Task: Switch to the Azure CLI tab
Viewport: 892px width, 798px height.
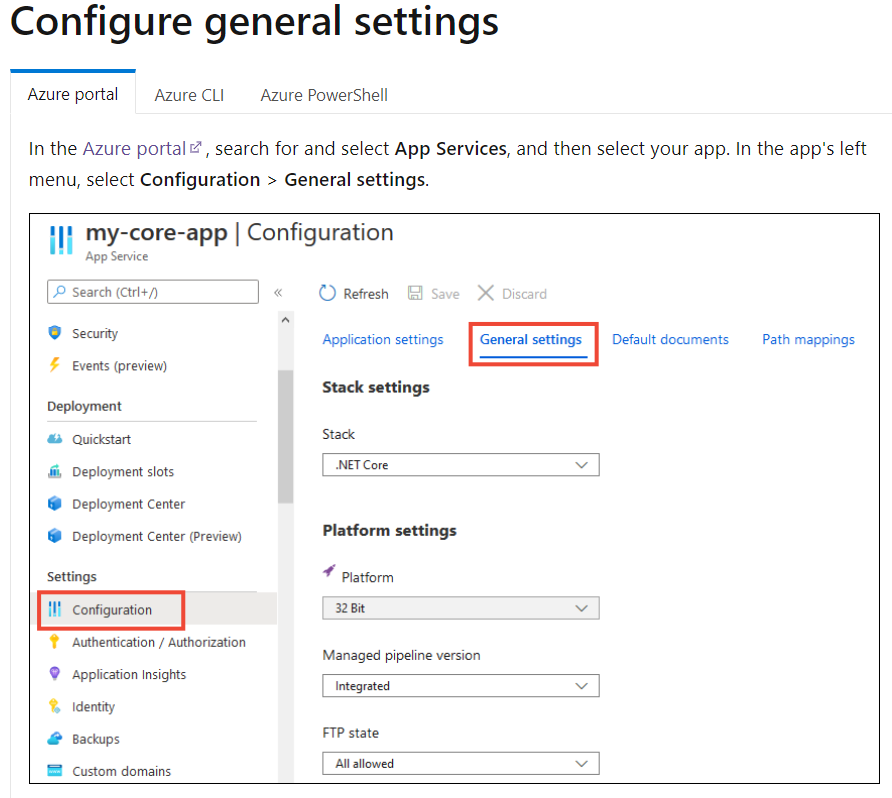Action: [x=189, y=95]
